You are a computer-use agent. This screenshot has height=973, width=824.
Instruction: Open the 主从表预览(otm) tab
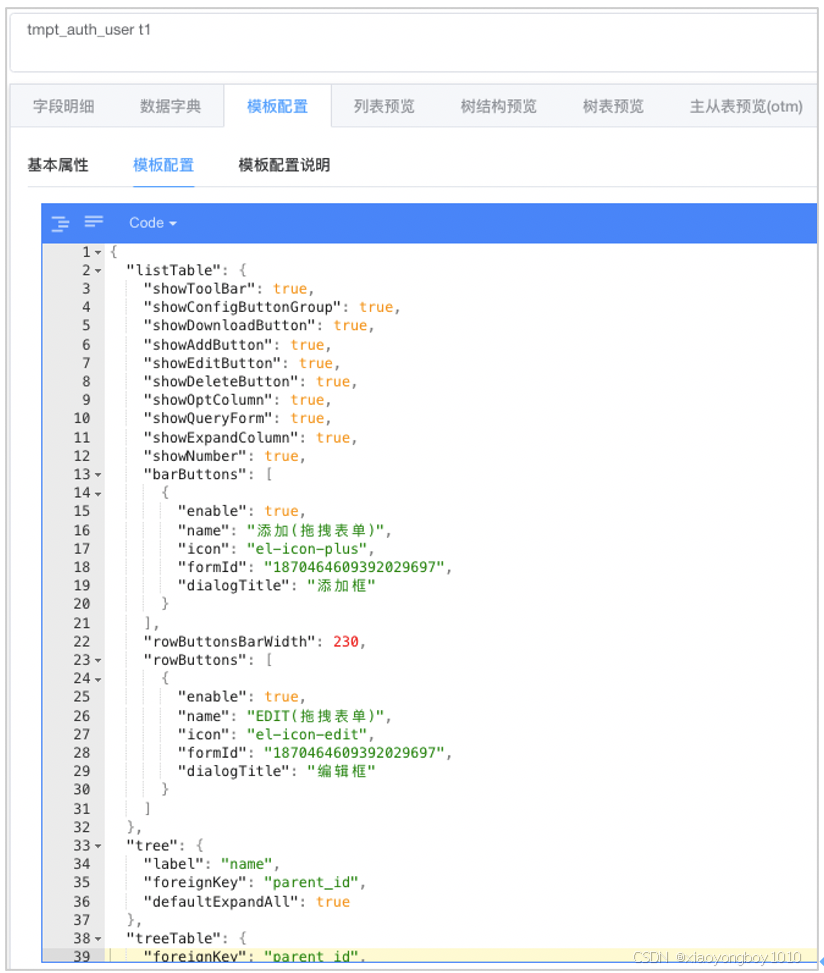pyautogui.click(x=746, y=106)
